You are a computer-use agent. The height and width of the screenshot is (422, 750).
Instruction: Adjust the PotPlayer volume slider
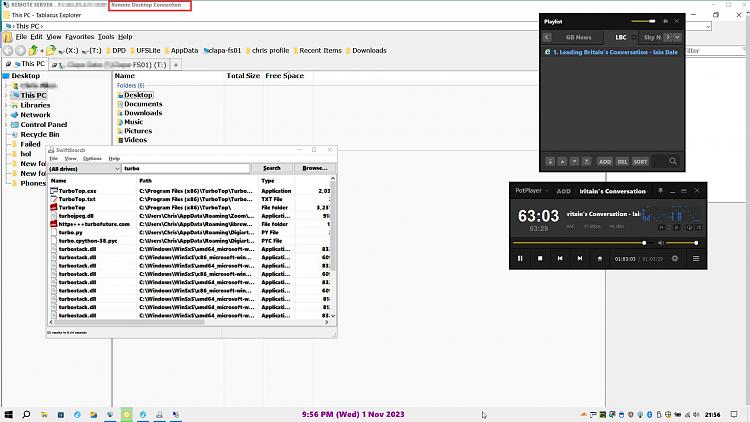pos(681,243)
